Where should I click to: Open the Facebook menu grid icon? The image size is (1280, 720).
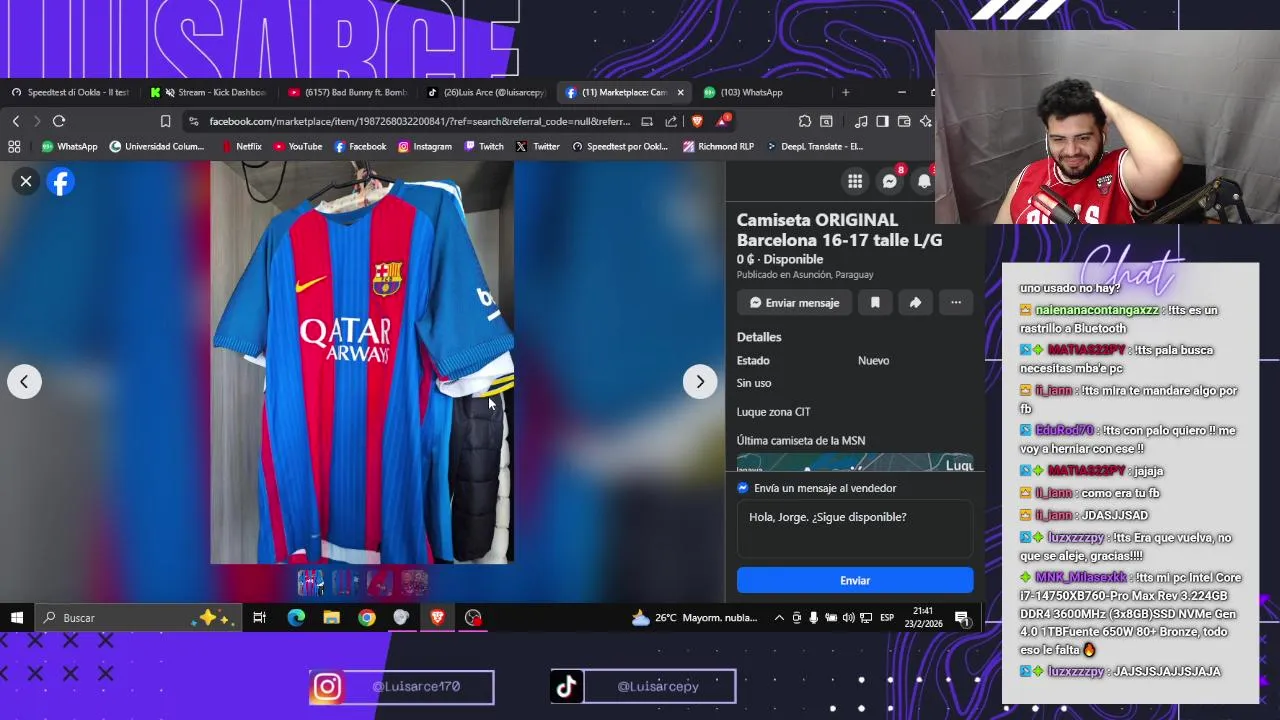click(855, 181)
